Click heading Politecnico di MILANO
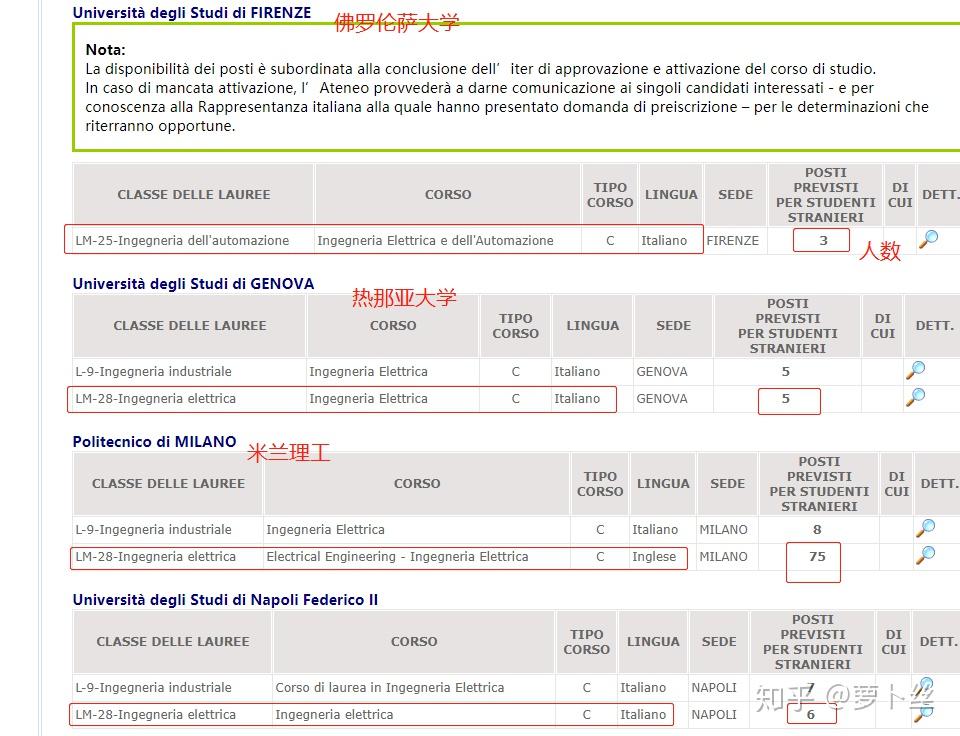Image resolution: width=960 pixels, height=736 pixels. (x=154, y=441)
